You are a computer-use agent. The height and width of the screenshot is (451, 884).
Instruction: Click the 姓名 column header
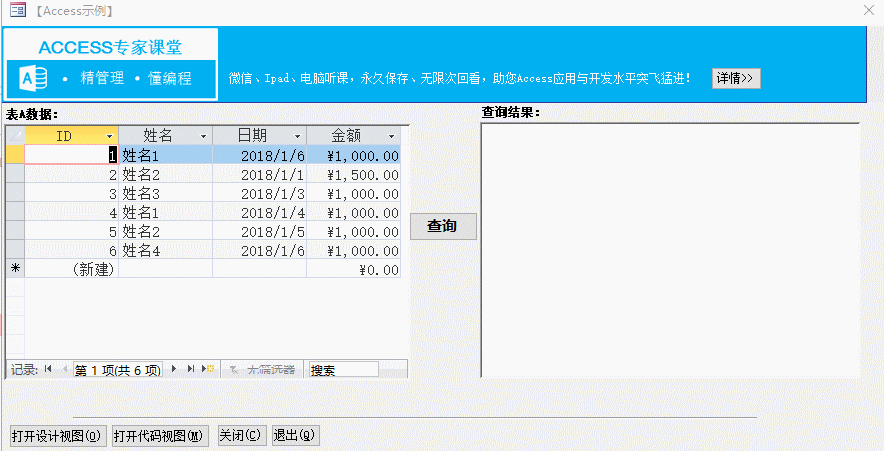pyautogui.click(x=166, y=135)
